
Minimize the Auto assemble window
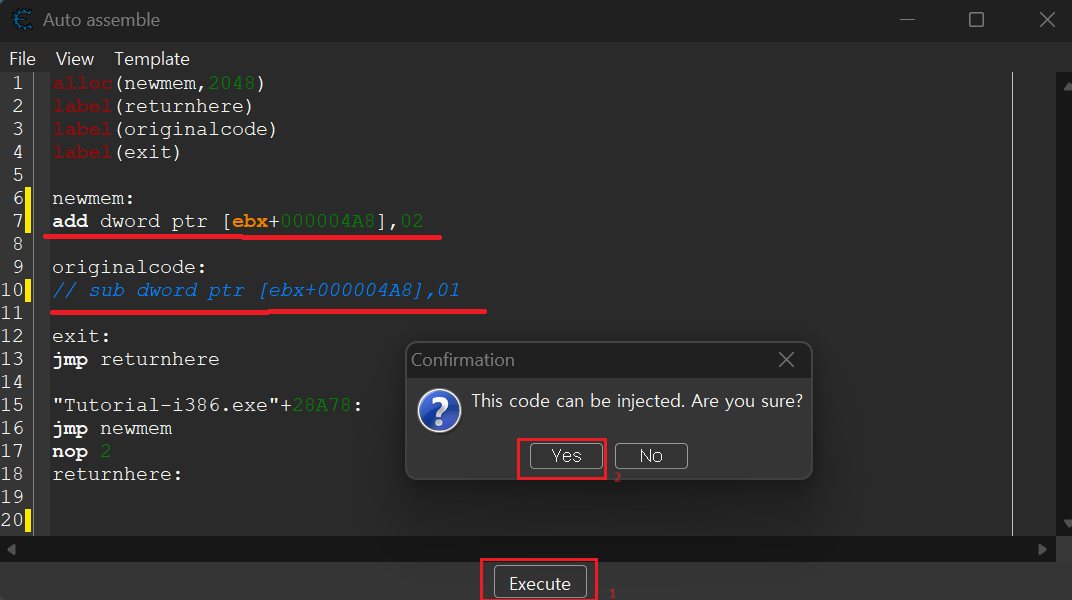coord(907,20)
